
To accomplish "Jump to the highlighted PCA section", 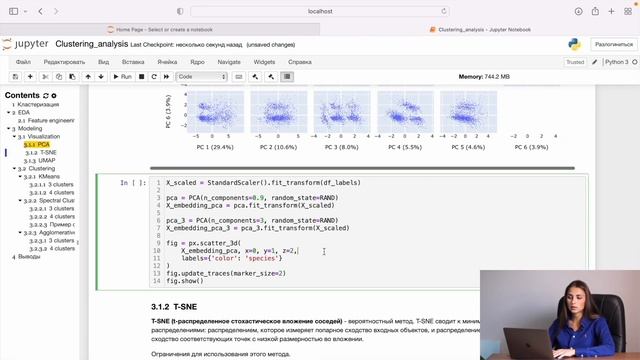I will pos(37,144).
